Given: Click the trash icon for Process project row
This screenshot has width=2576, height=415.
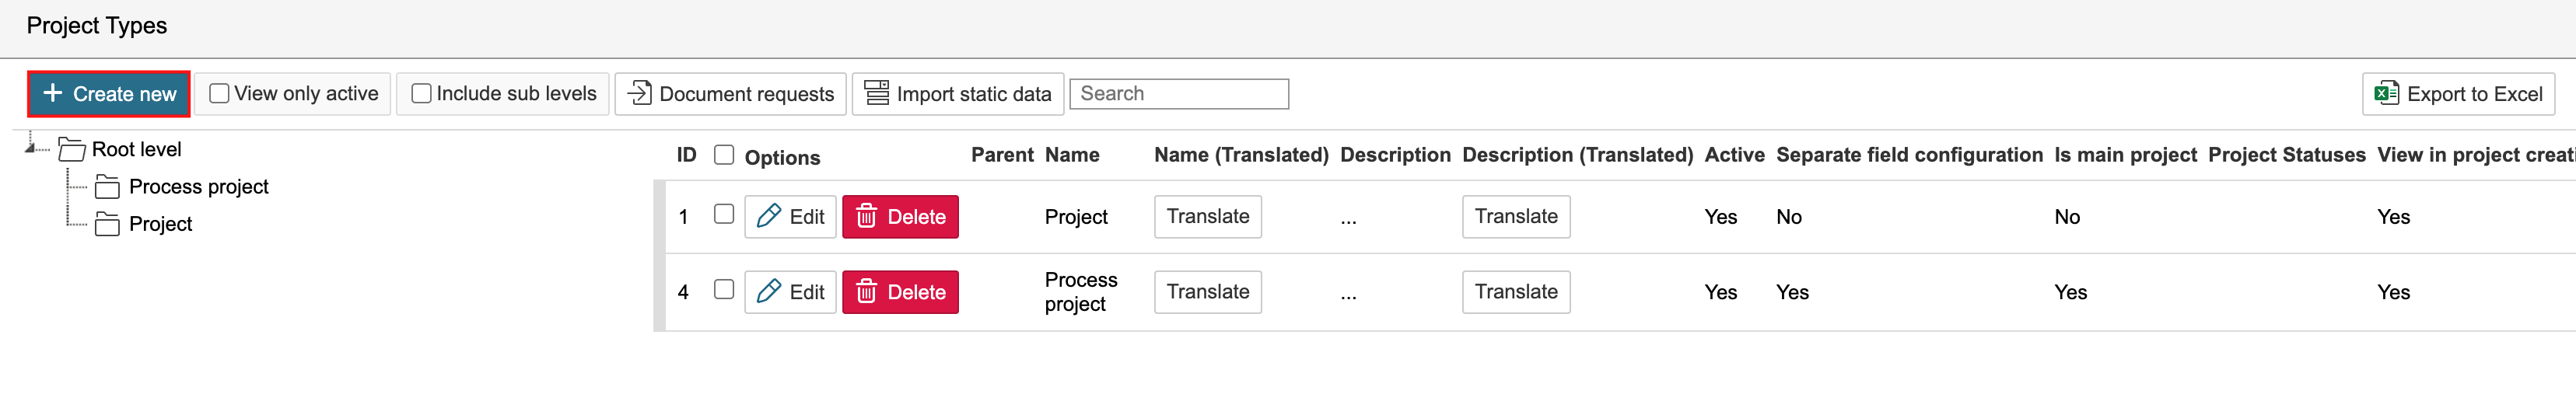Looking at the screenshot, I should pyautogui.click(x=866, y=292).
